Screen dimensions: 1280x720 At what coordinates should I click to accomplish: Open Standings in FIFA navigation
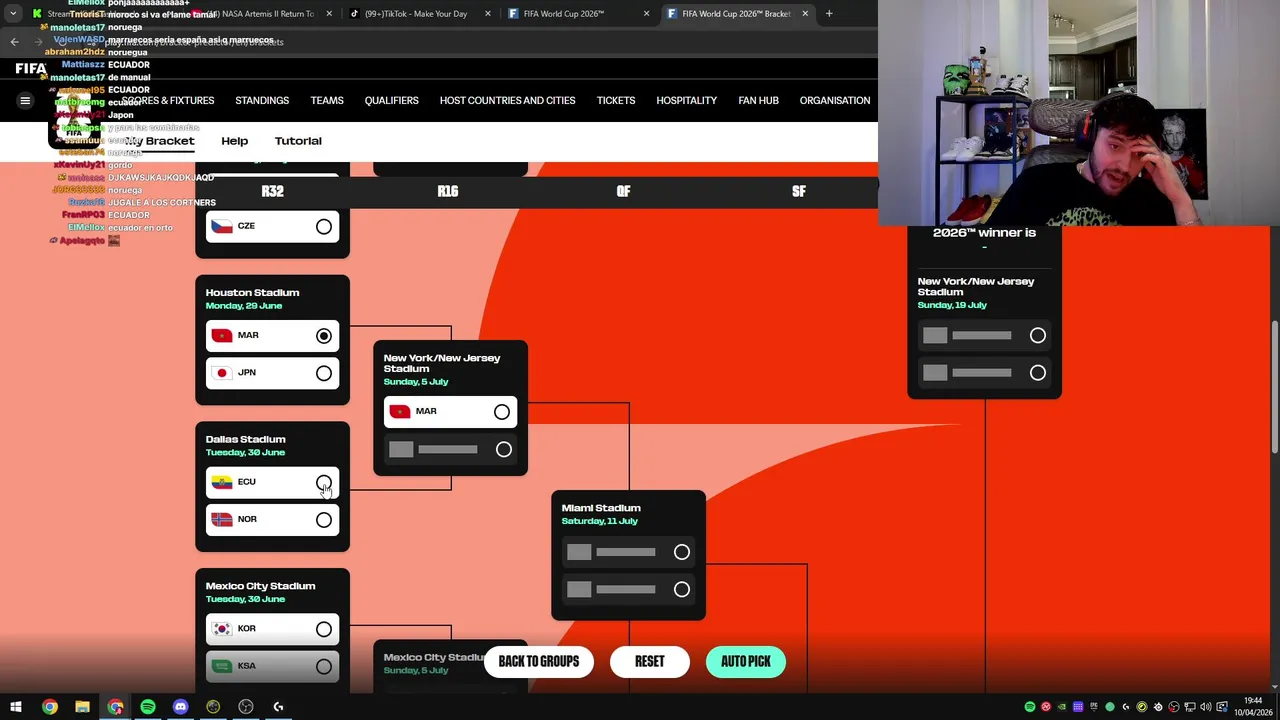click(262, 100)
